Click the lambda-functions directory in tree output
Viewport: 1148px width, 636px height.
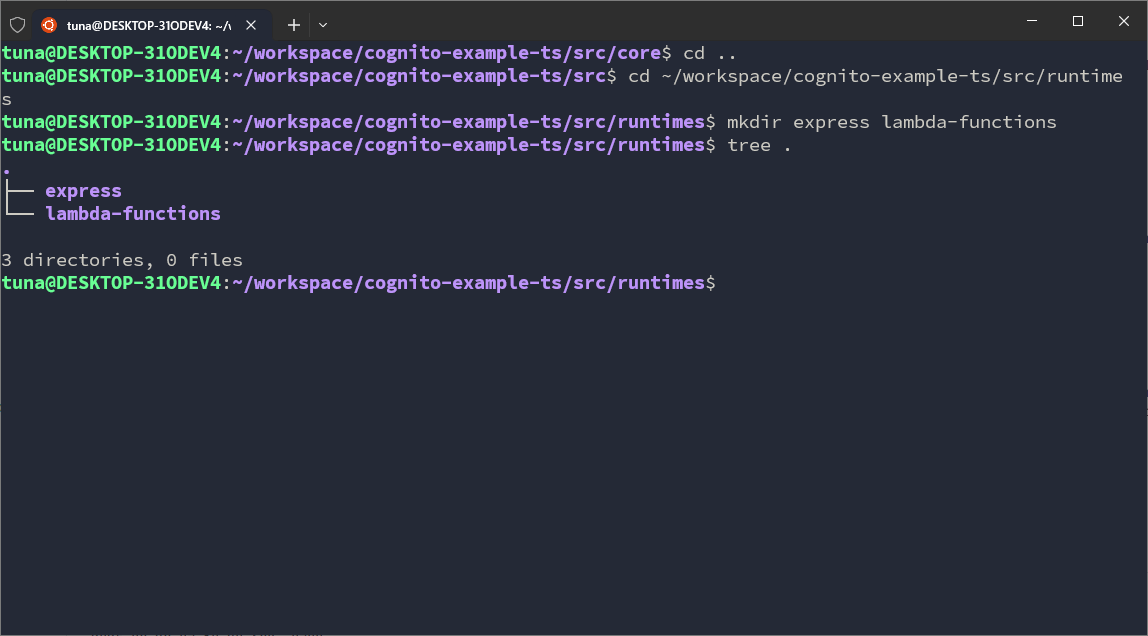(x=133, y=214)
